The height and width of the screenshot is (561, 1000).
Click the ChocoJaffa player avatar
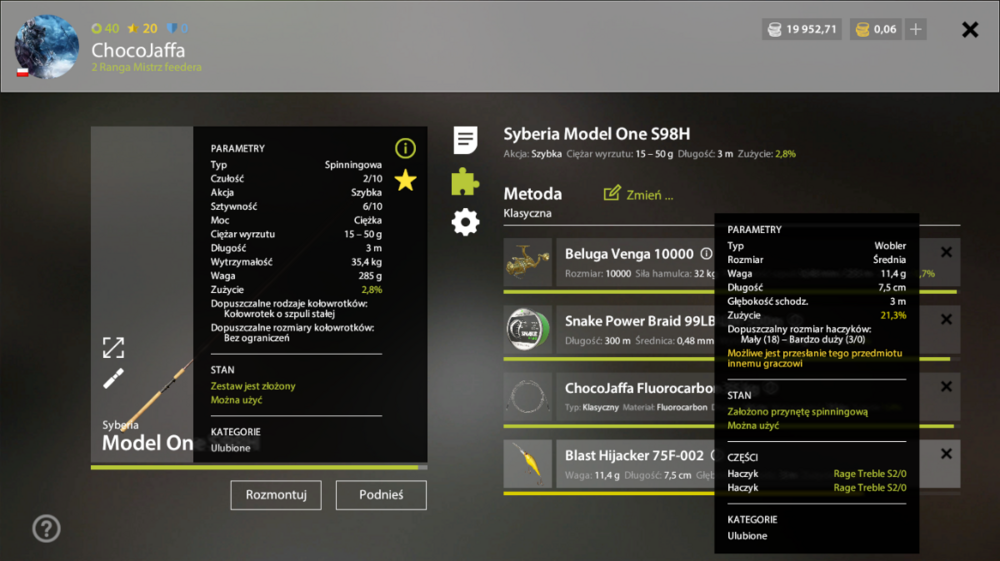[x=47, y=47]
